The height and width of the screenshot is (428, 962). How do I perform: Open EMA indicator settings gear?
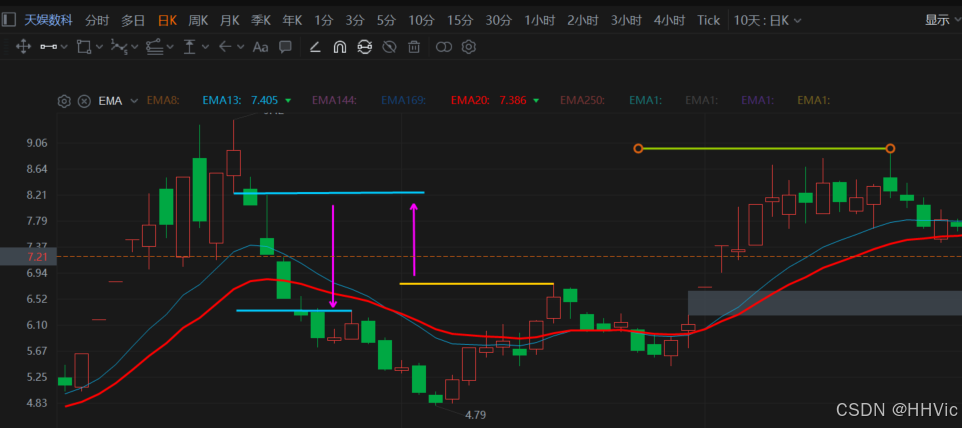coord(64,101)
